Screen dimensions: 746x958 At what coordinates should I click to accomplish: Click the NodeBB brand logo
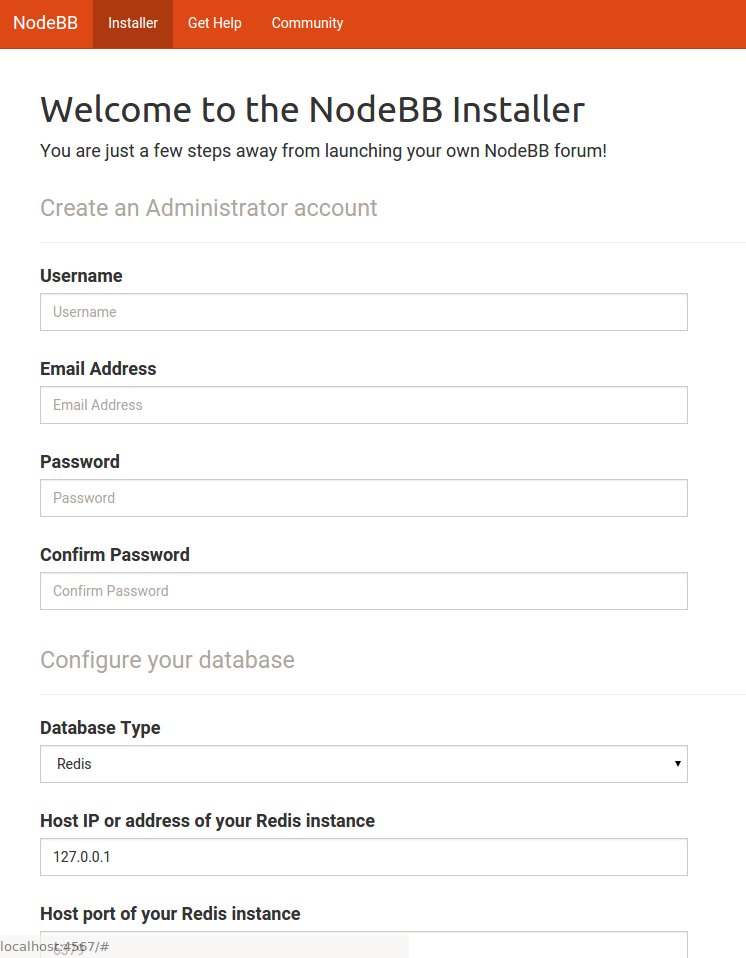click(45, 23)
